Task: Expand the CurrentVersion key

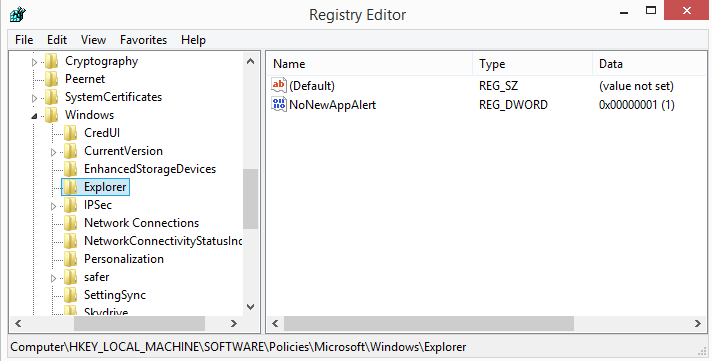Action: coord(54,152)
